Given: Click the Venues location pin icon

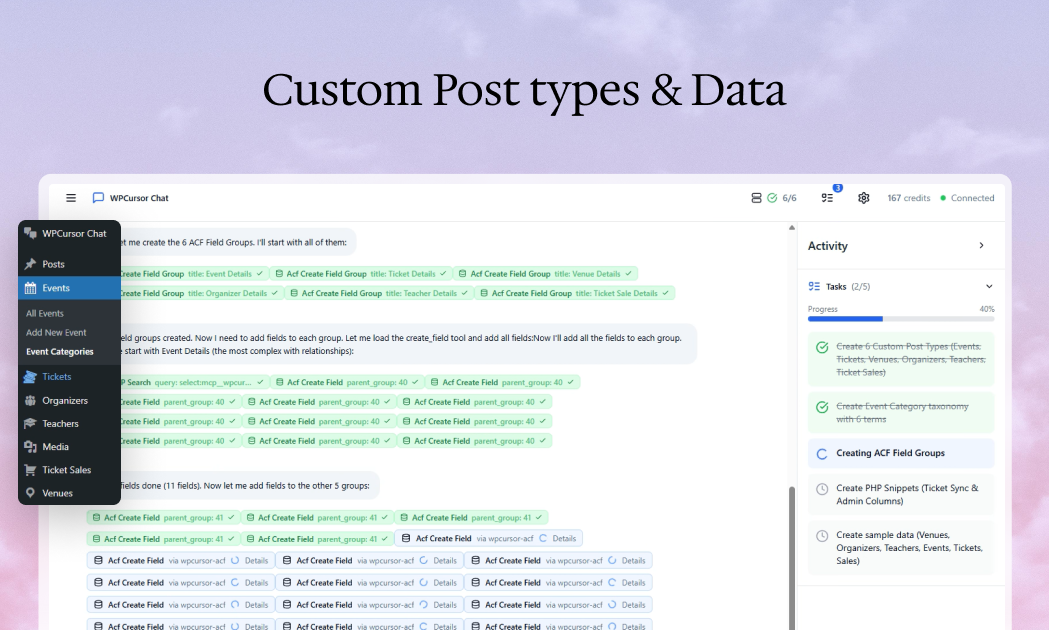Looking at the screenshot, I should pos(30,493).
